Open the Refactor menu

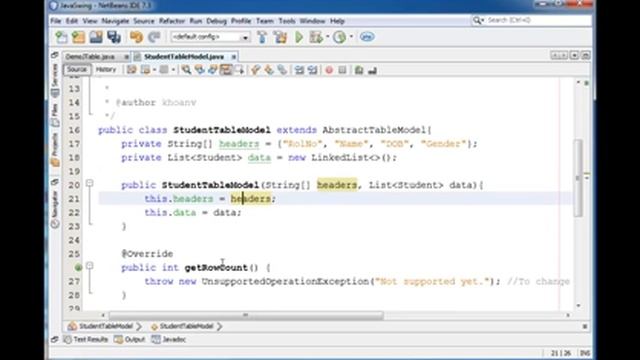coord(172,21)
